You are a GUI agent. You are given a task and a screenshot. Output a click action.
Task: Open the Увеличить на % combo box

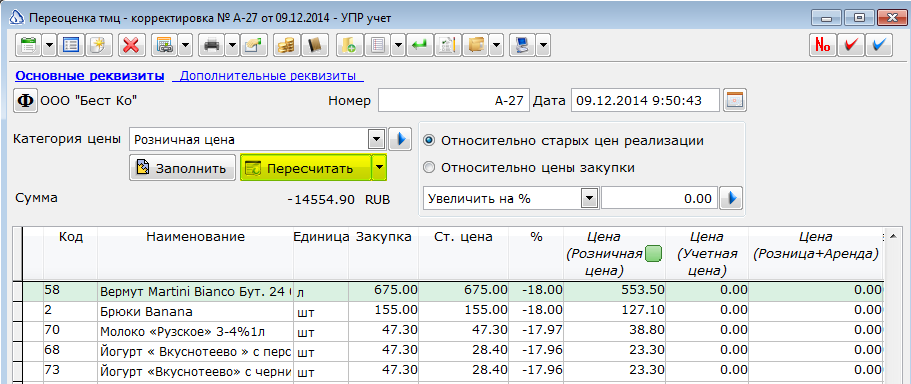point(590,199)
